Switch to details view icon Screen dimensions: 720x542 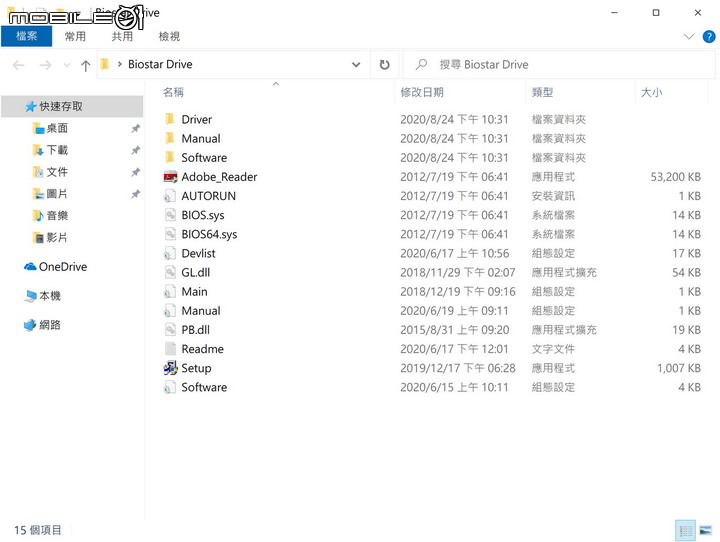pos(686,531)
